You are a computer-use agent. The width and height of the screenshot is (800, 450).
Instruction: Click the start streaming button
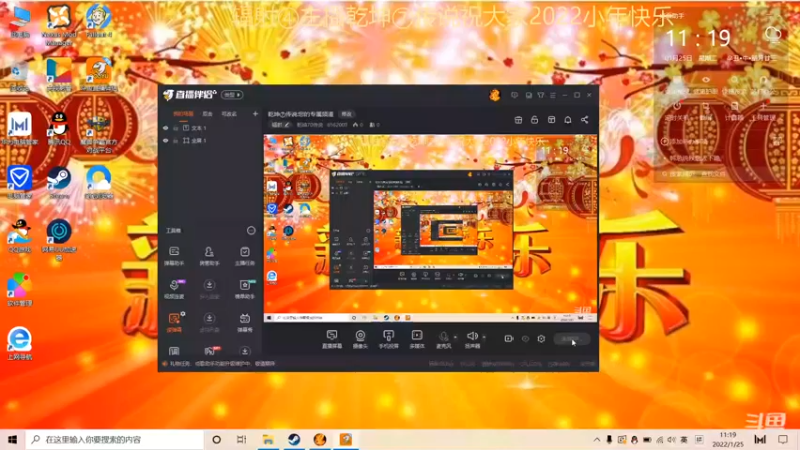[571, 339]
